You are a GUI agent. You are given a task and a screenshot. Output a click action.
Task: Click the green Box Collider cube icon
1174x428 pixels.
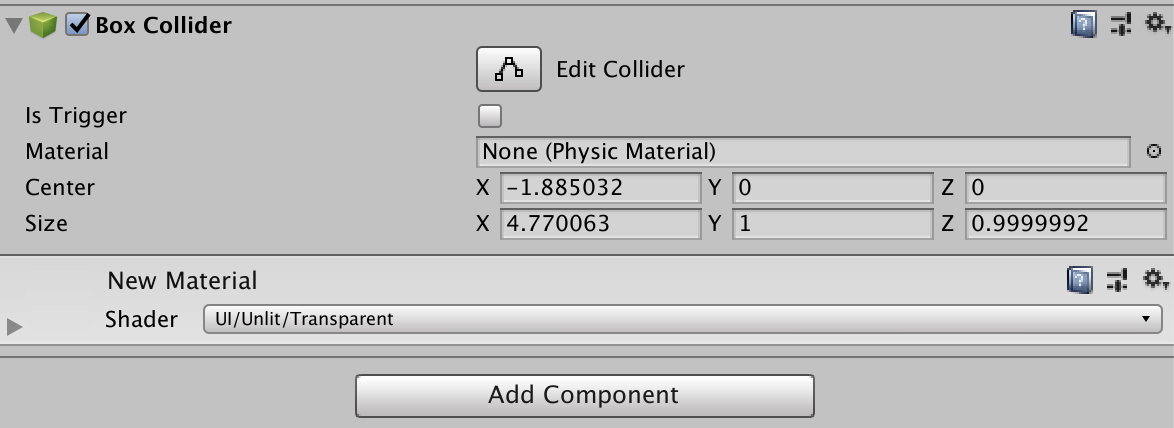tap(43, 25)
